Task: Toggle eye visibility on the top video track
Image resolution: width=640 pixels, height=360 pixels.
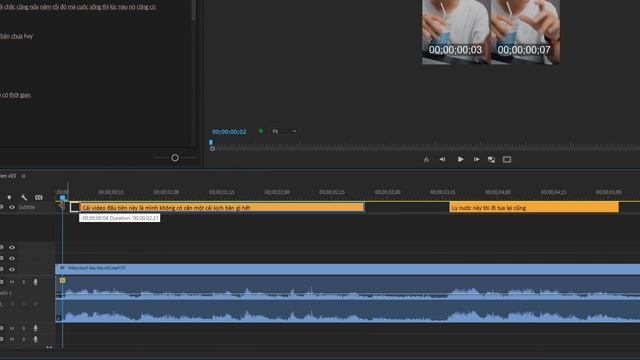Action: click(12, 247)
